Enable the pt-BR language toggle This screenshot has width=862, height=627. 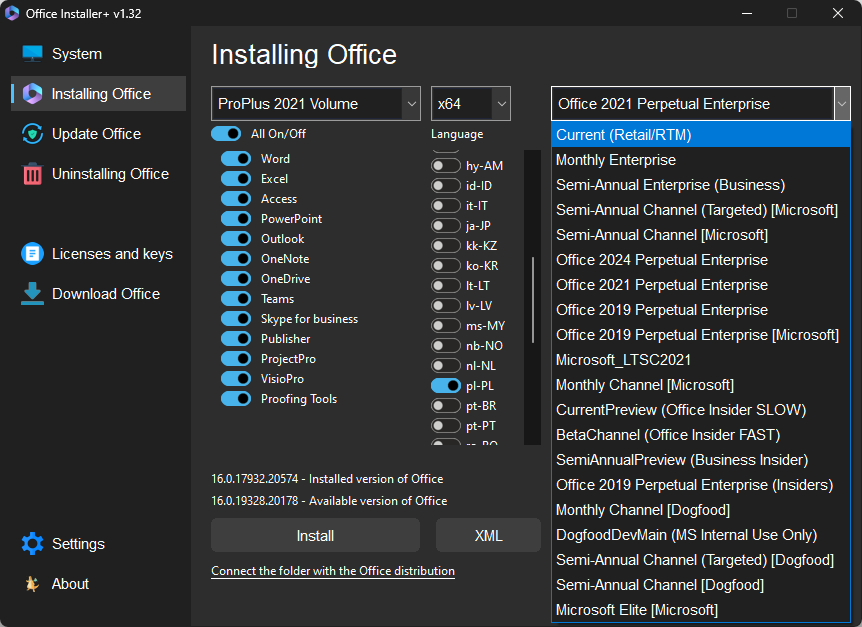point(446,406)
